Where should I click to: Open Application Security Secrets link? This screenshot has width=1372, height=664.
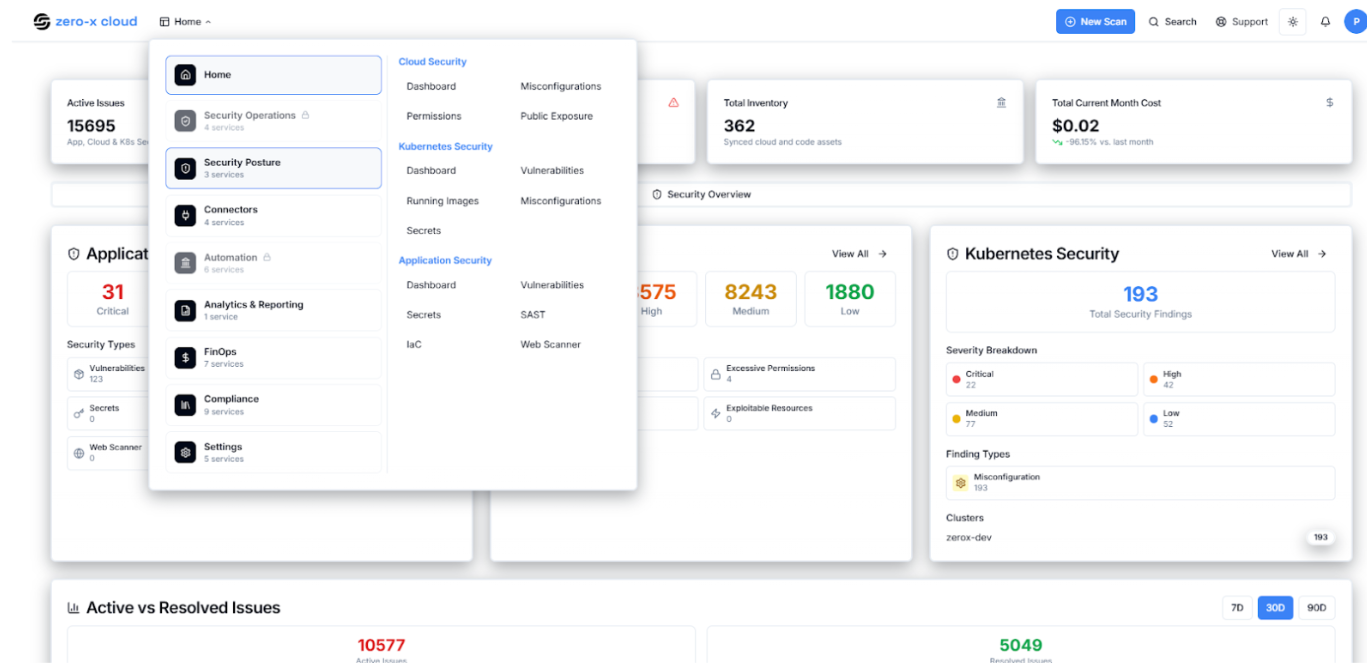424,314
